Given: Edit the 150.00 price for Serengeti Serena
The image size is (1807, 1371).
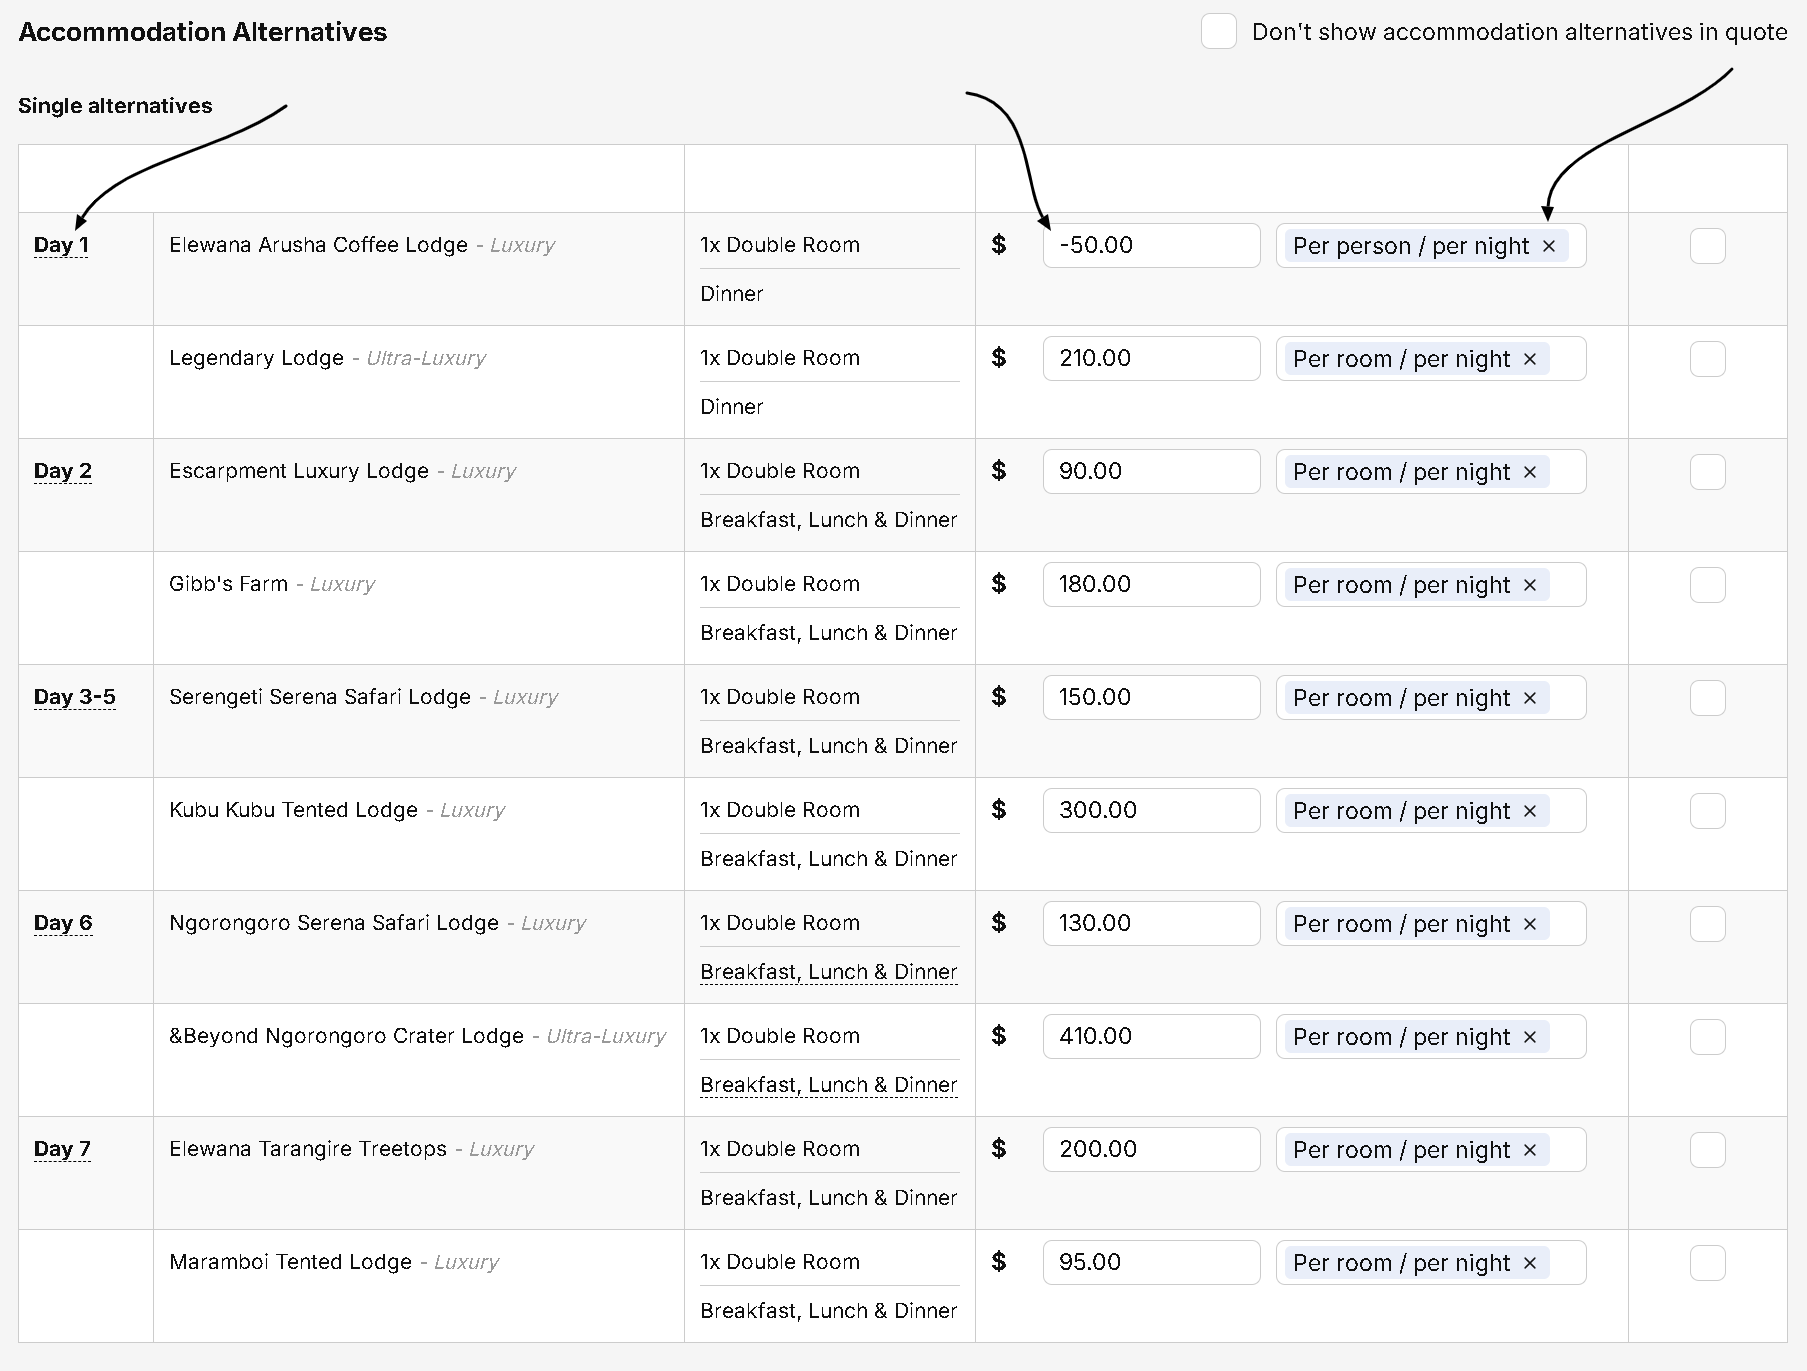Looking at the screenshot, I should click(1151, 698).
